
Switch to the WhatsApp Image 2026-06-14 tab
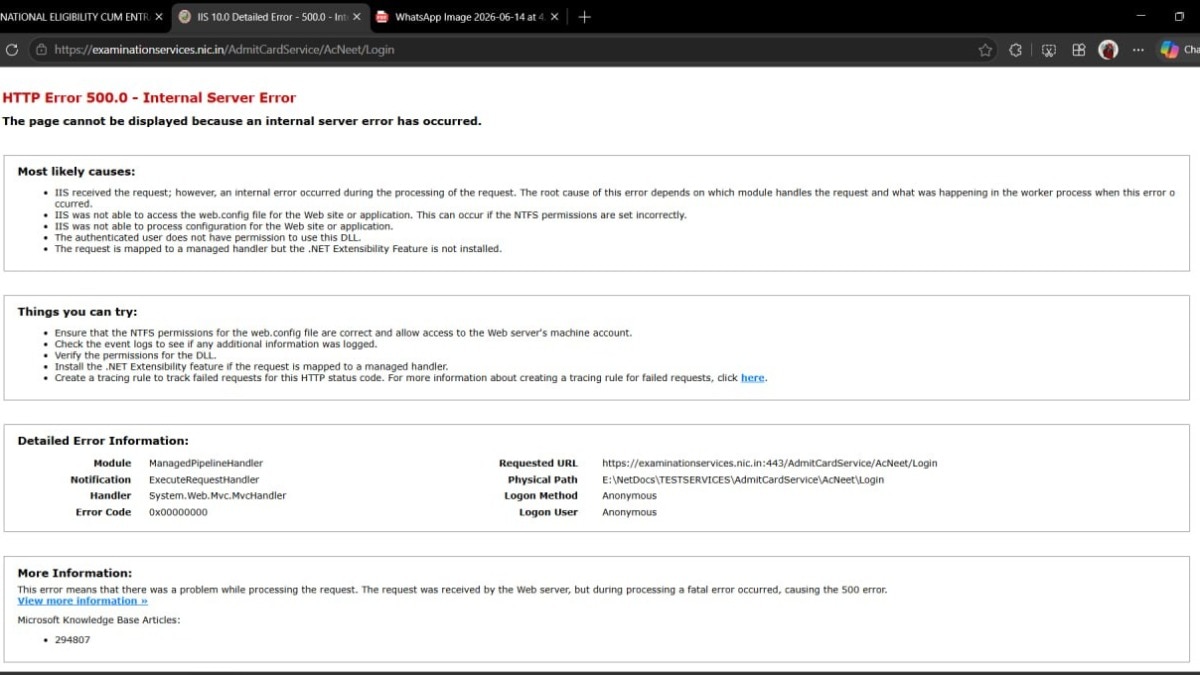pos(468,17)
